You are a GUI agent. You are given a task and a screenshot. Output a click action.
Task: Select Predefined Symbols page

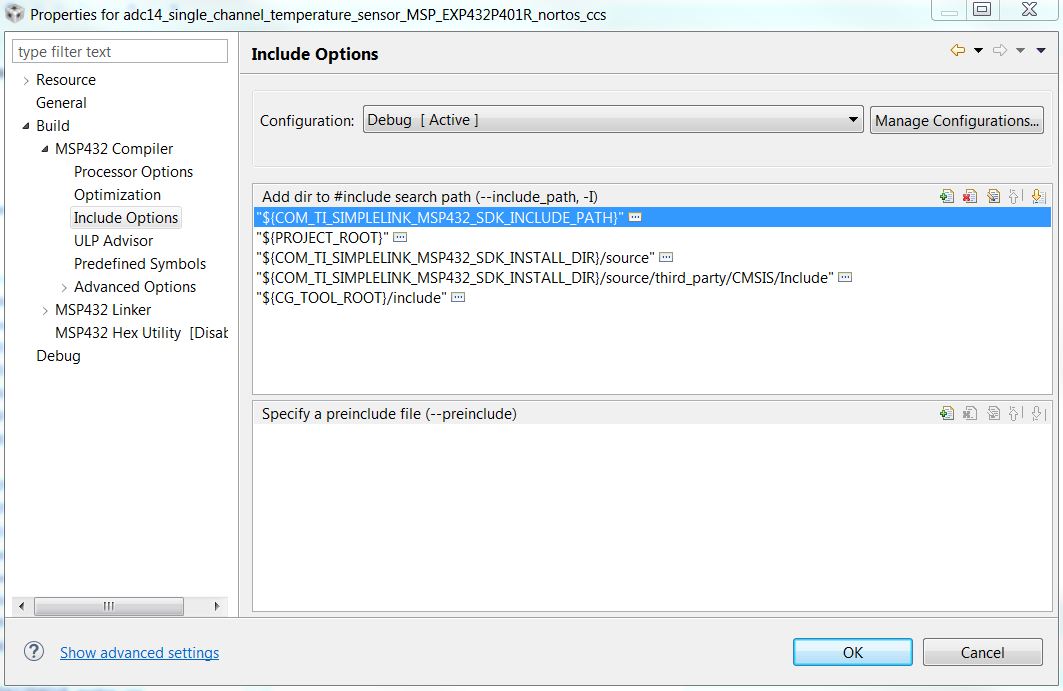pyautogui.click(x=140, y=264)
